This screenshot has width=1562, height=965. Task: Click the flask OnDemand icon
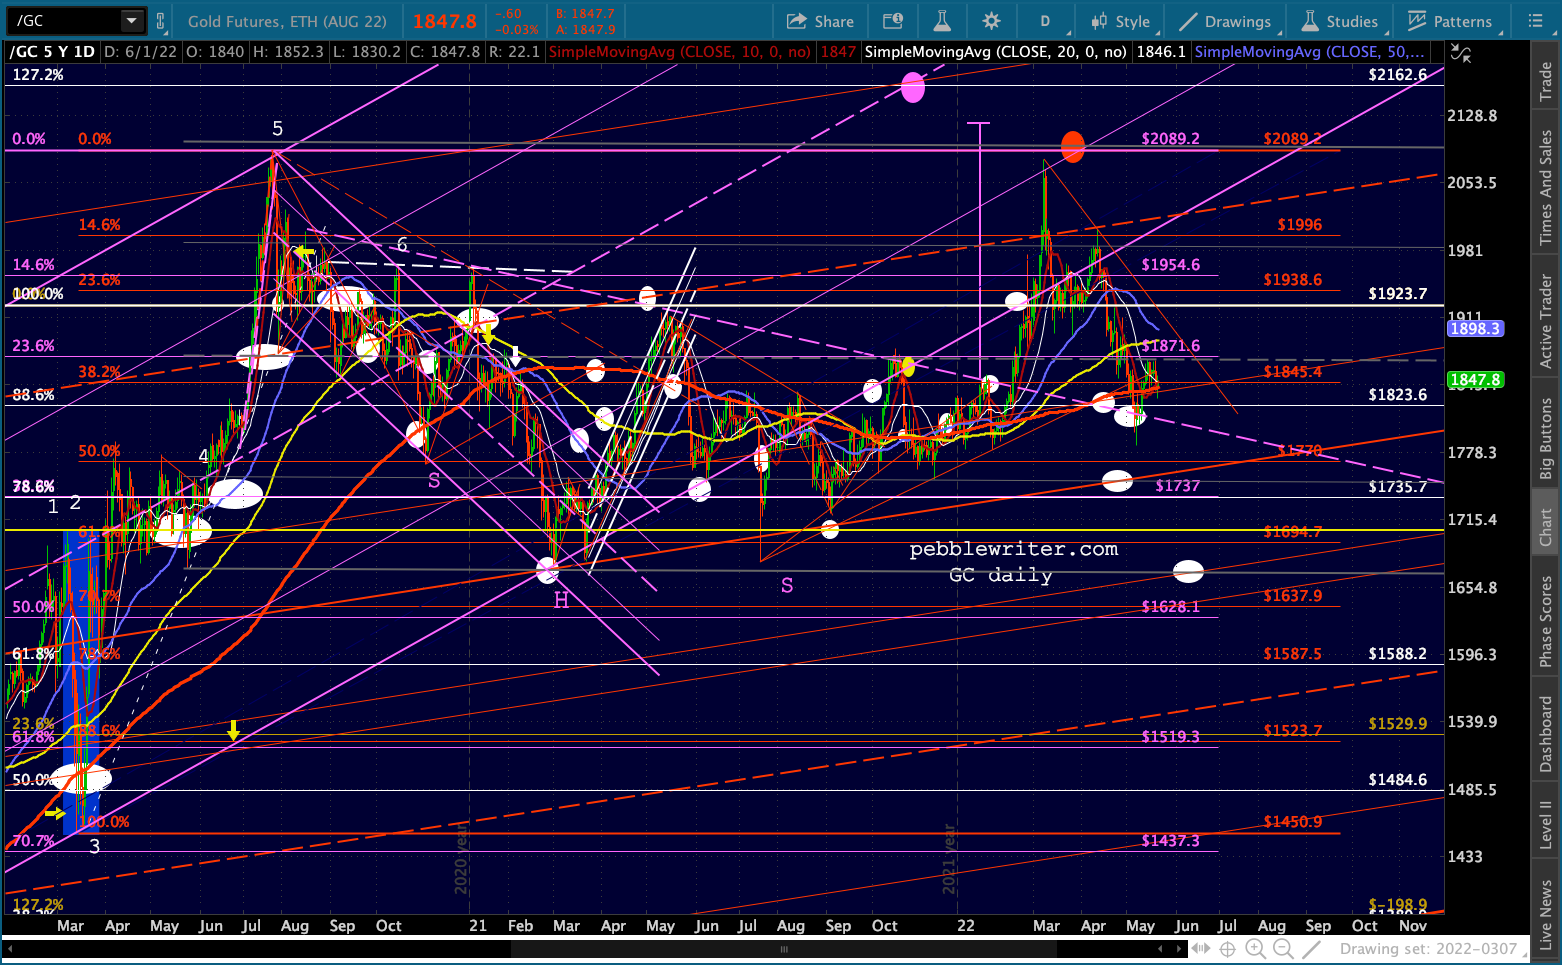pos(941,21)
